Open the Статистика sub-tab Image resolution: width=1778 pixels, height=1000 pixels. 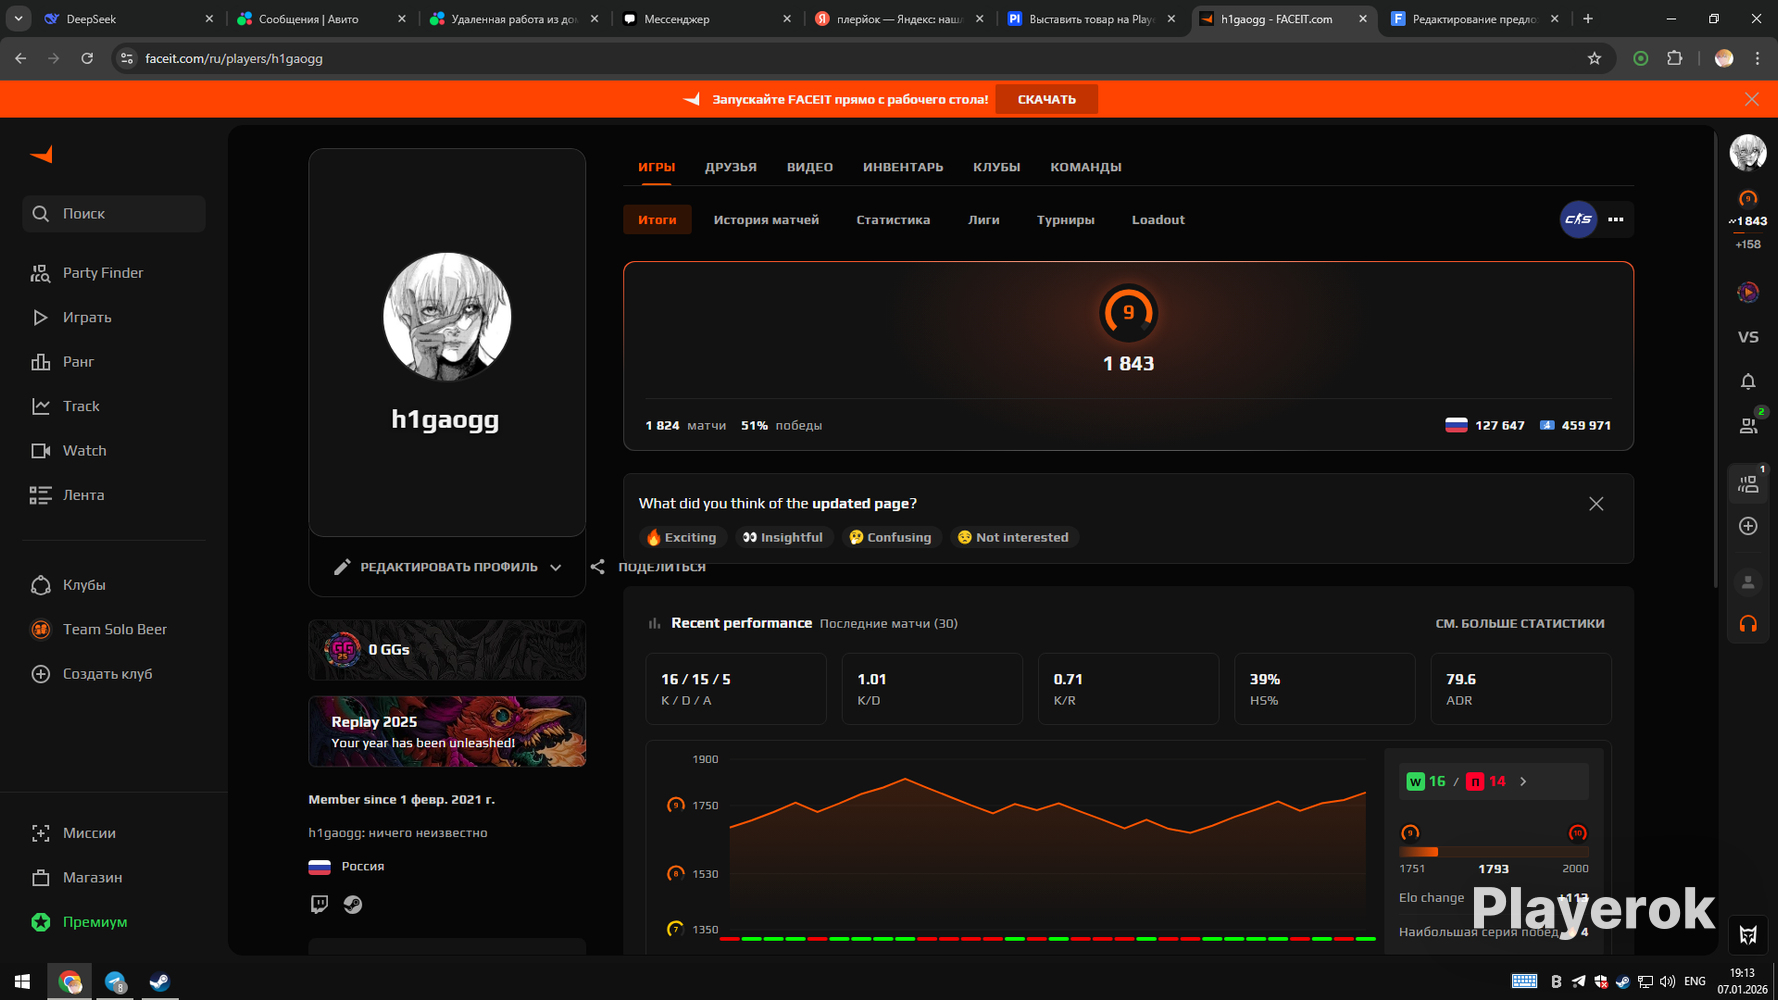(893, 220)
